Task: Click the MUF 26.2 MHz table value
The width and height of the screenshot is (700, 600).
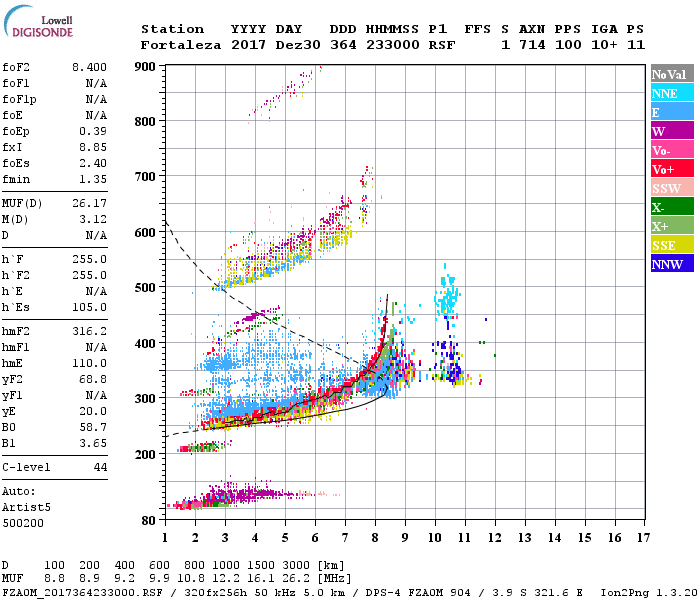Action: point(296,579)
